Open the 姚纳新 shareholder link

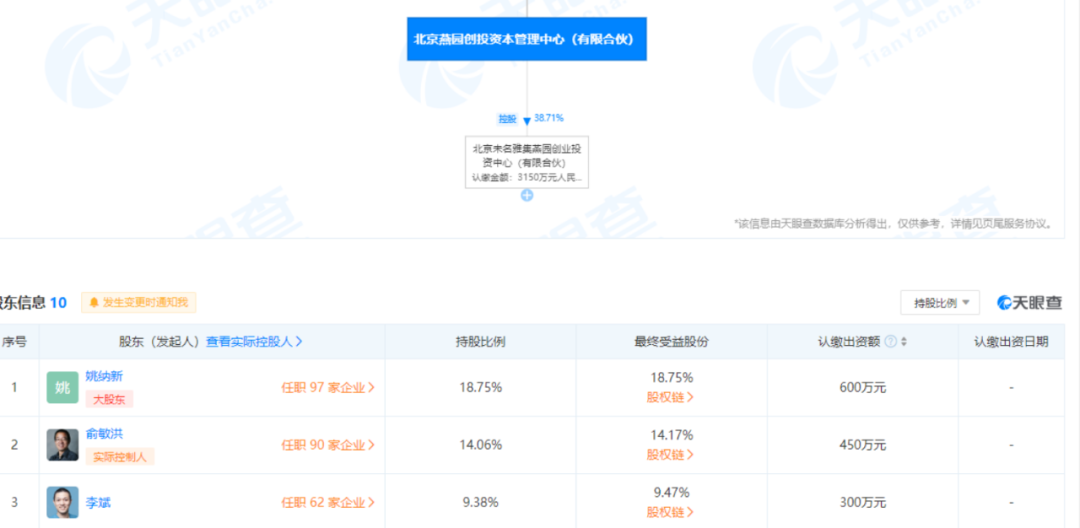click(x=104, y=377)
